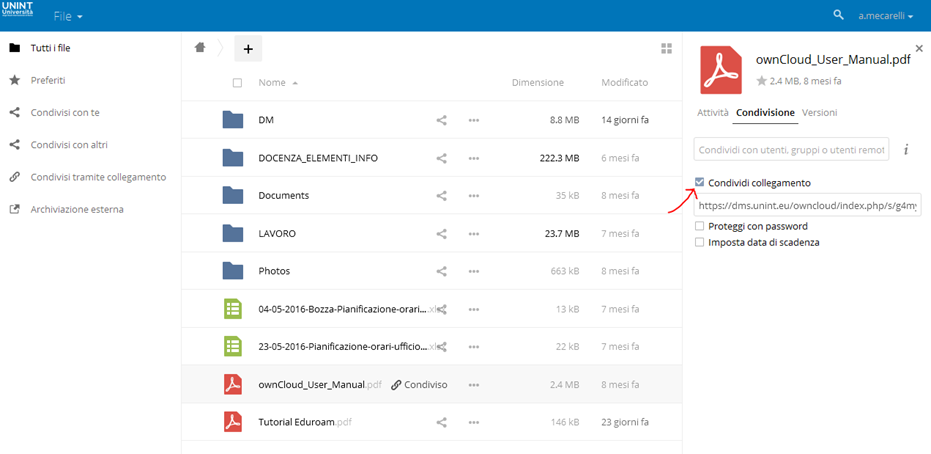The width and height of the screenshot is (931, 454).
Task: Enable Proteggi con password
Action: (x=699, y=226)
